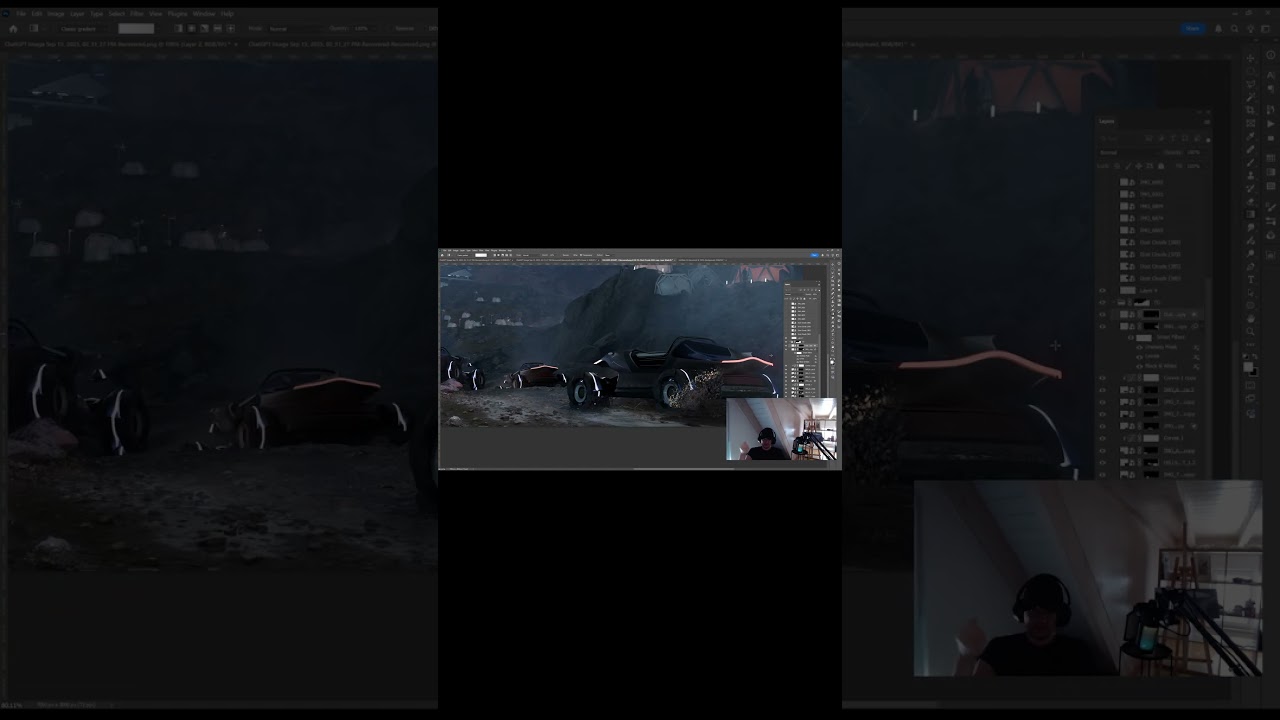Open the Image menu
This screenshot has width=1280, height=720.
56,13
